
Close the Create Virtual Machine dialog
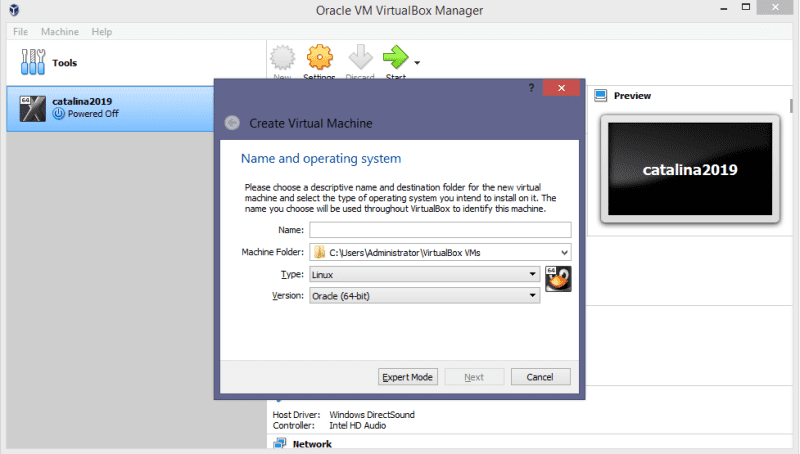pyautogui.click(x=561, y=88)
